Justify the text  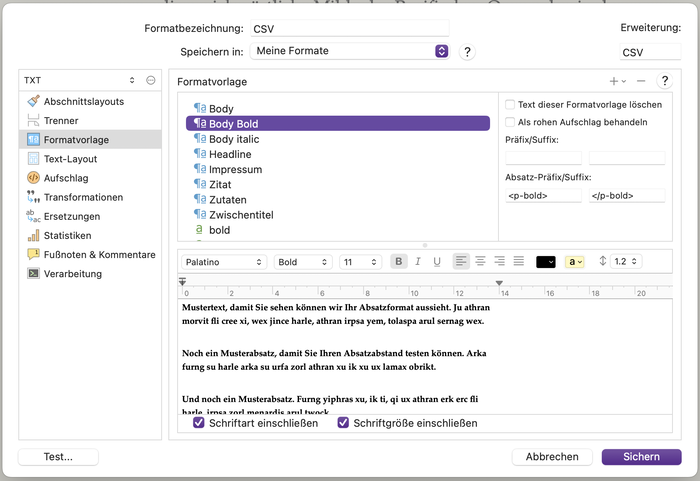519,261
